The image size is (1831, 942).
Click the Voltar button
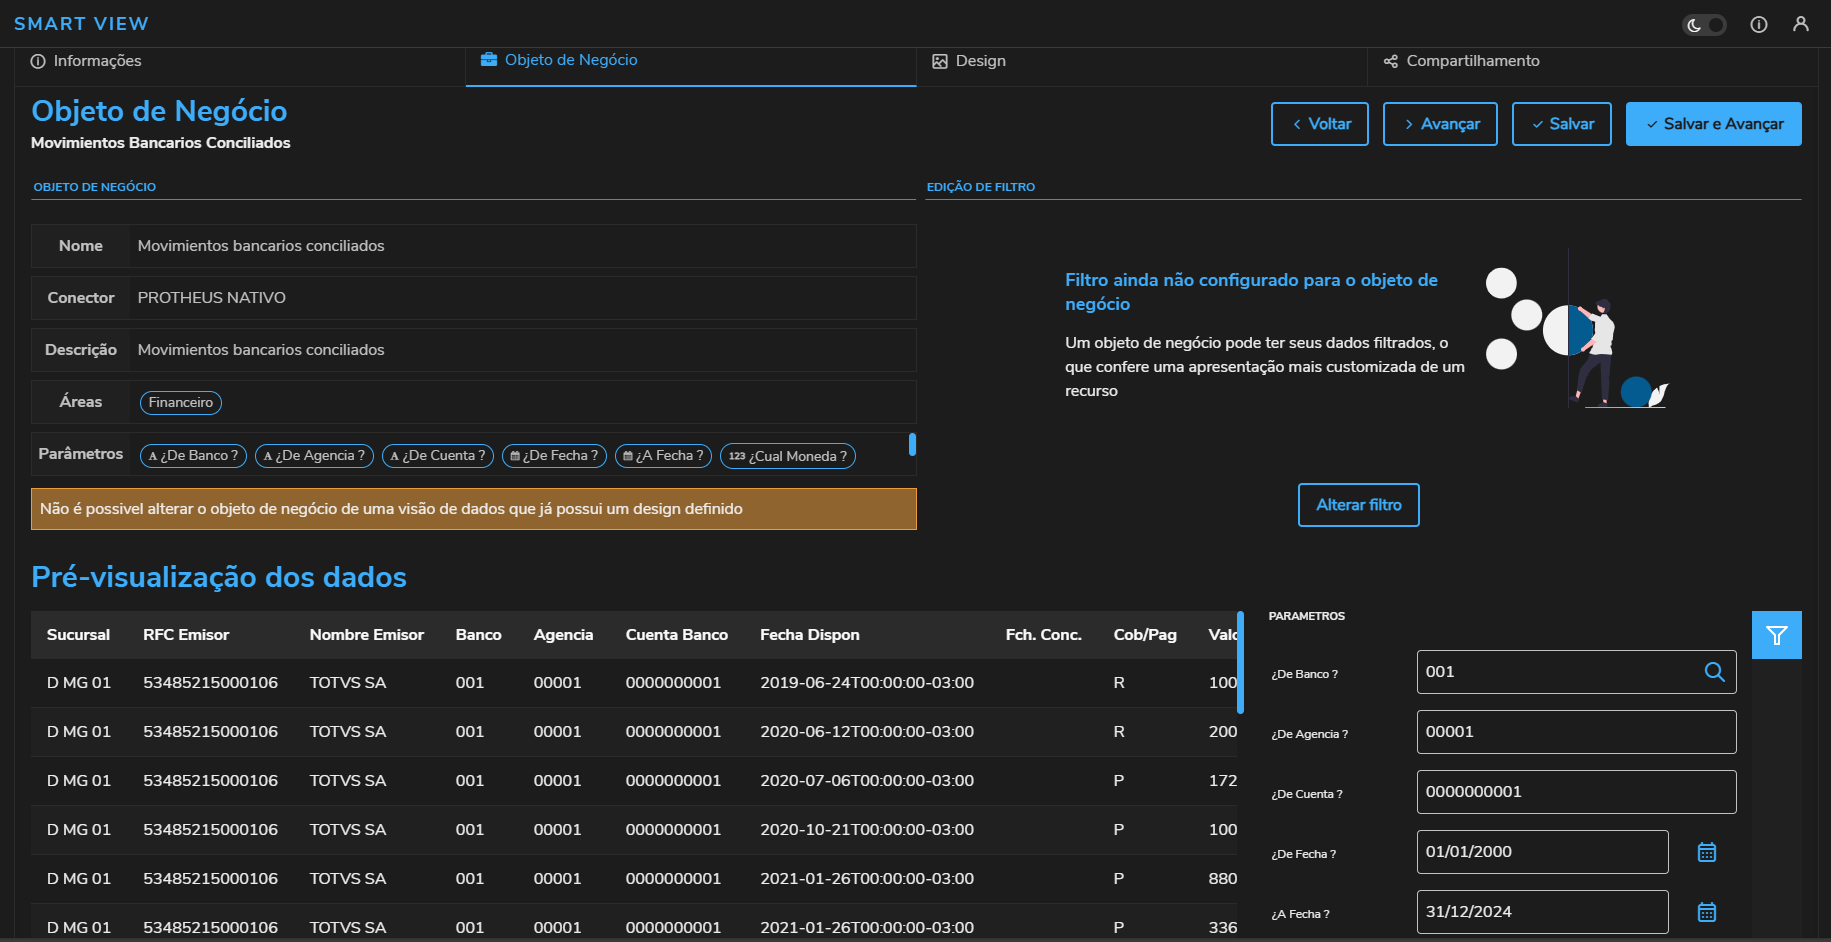[1319, 124]
